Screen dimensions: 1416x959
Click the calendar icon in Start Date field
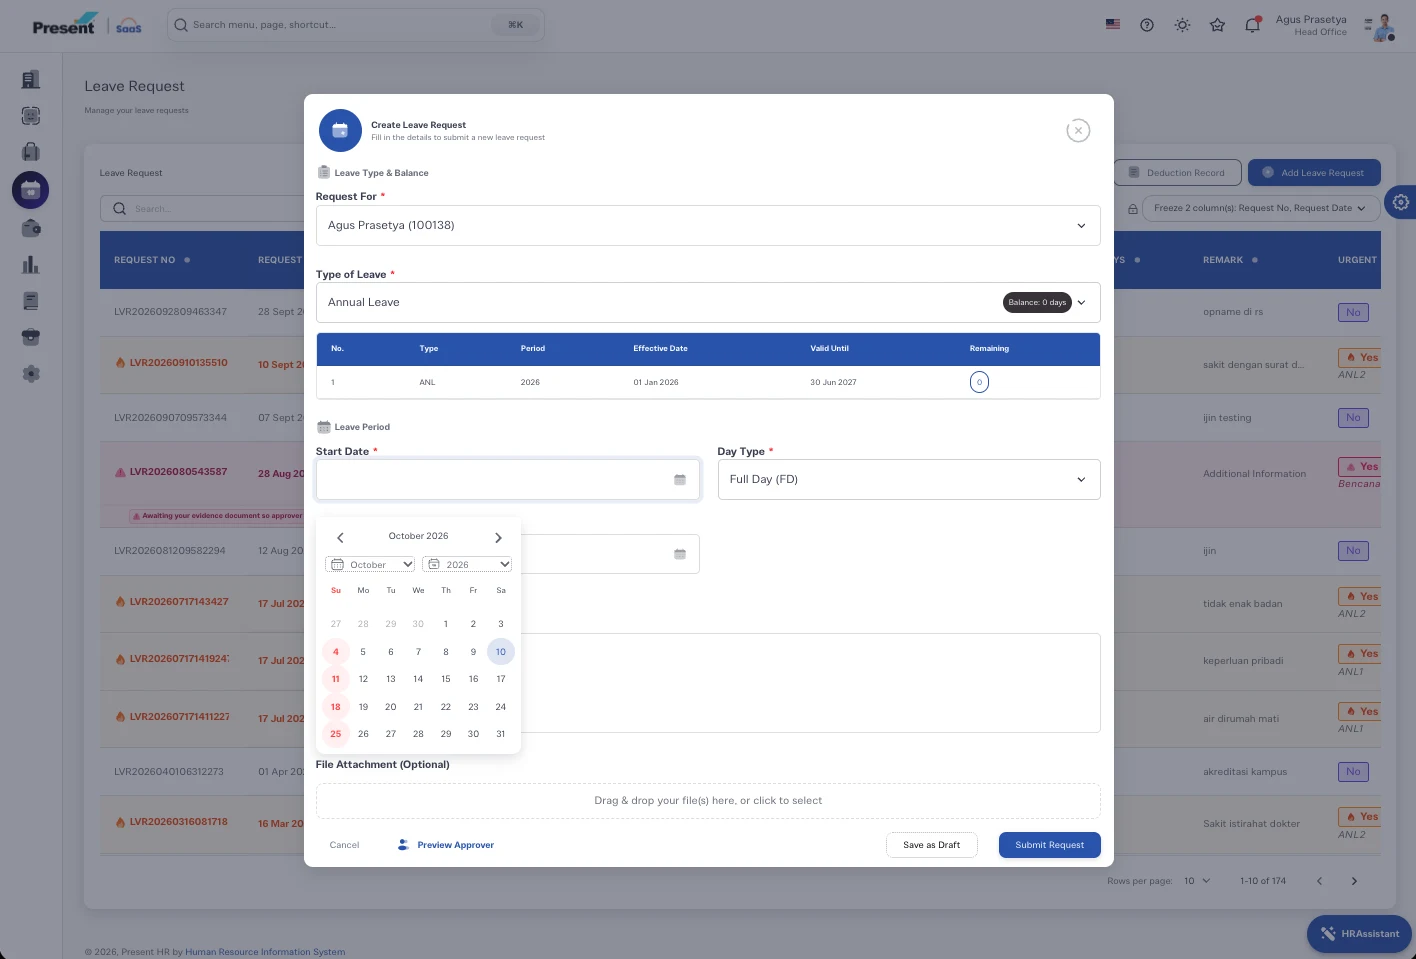680,480
